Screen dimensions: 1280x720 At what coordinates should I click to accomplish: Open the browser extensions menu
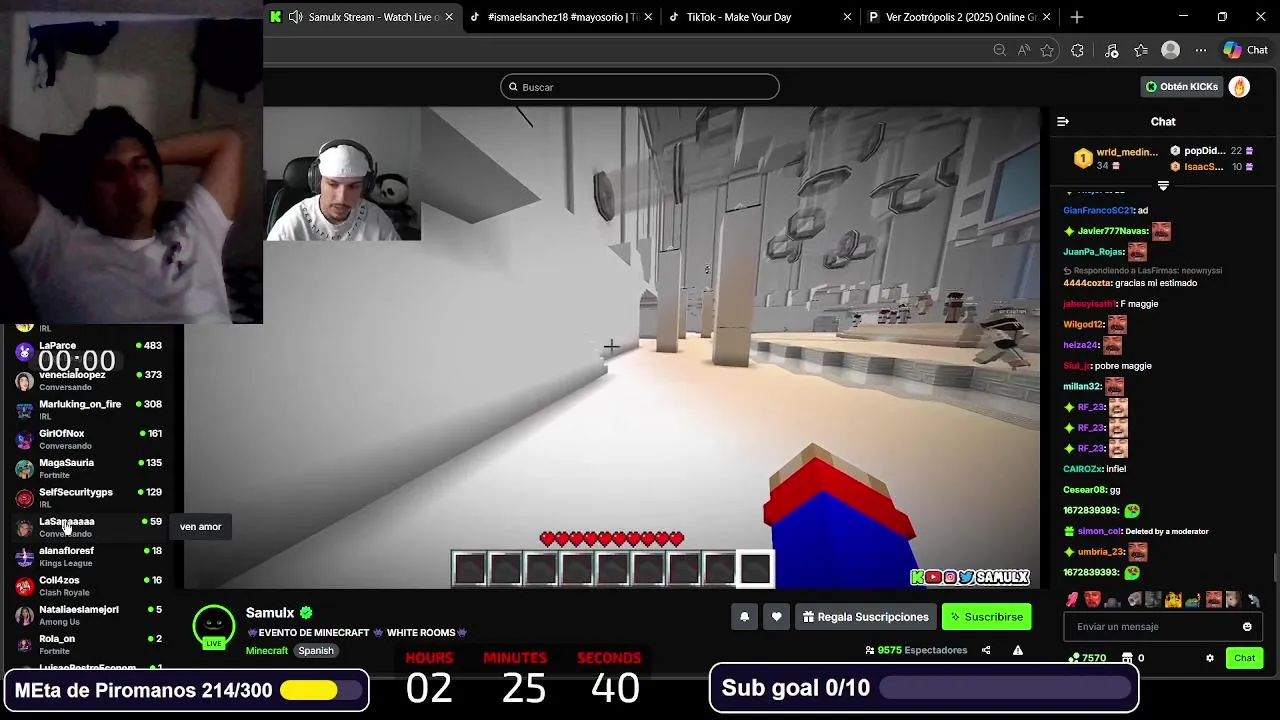coord(1077,50)
